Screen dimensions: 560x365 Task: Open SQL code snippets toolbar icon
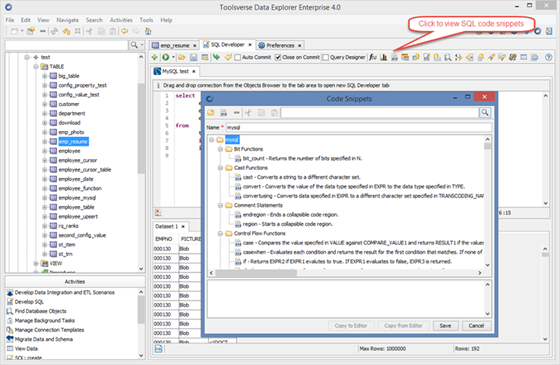coord(394,57)
